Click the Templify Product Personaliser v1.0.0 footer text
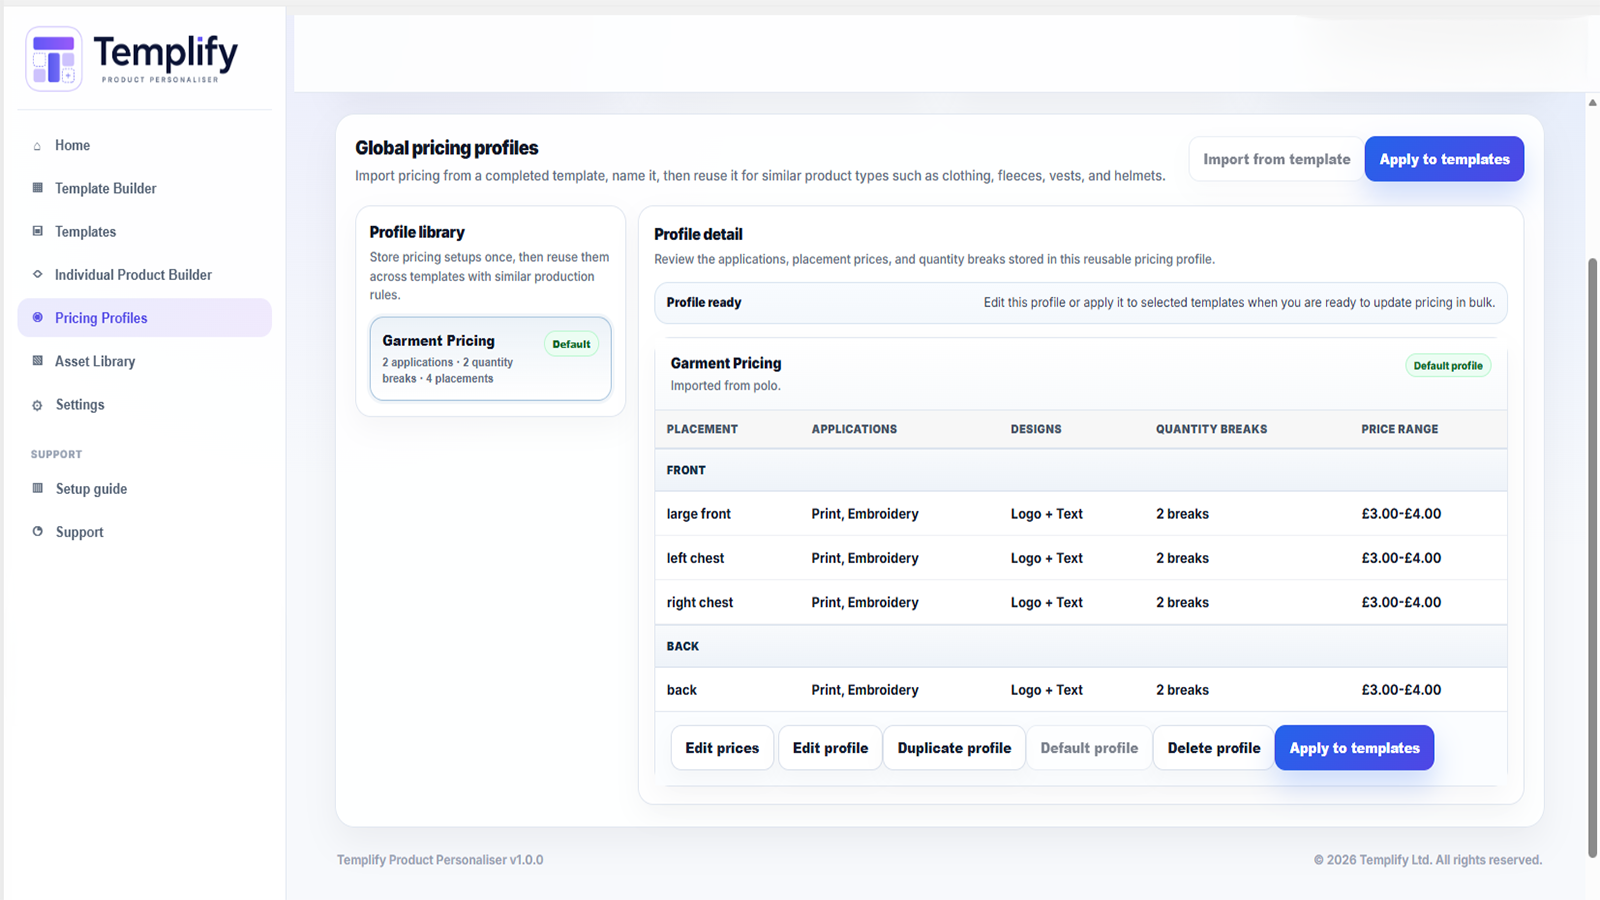 pos(440,860)
